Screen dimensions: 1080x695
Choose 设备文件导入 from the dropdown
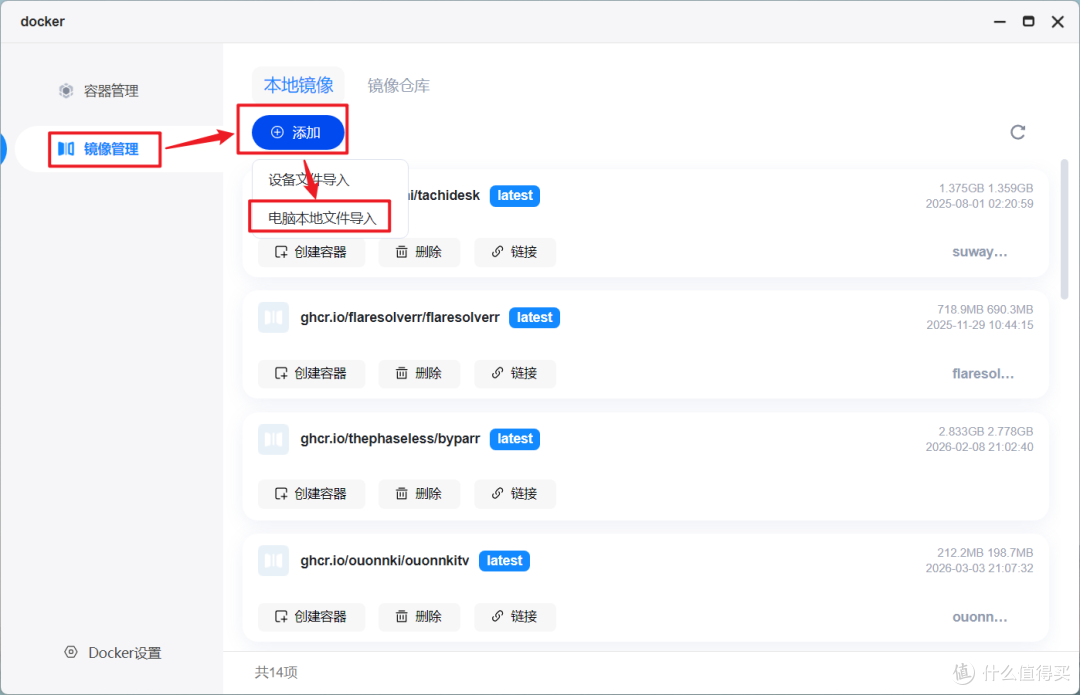309,180
